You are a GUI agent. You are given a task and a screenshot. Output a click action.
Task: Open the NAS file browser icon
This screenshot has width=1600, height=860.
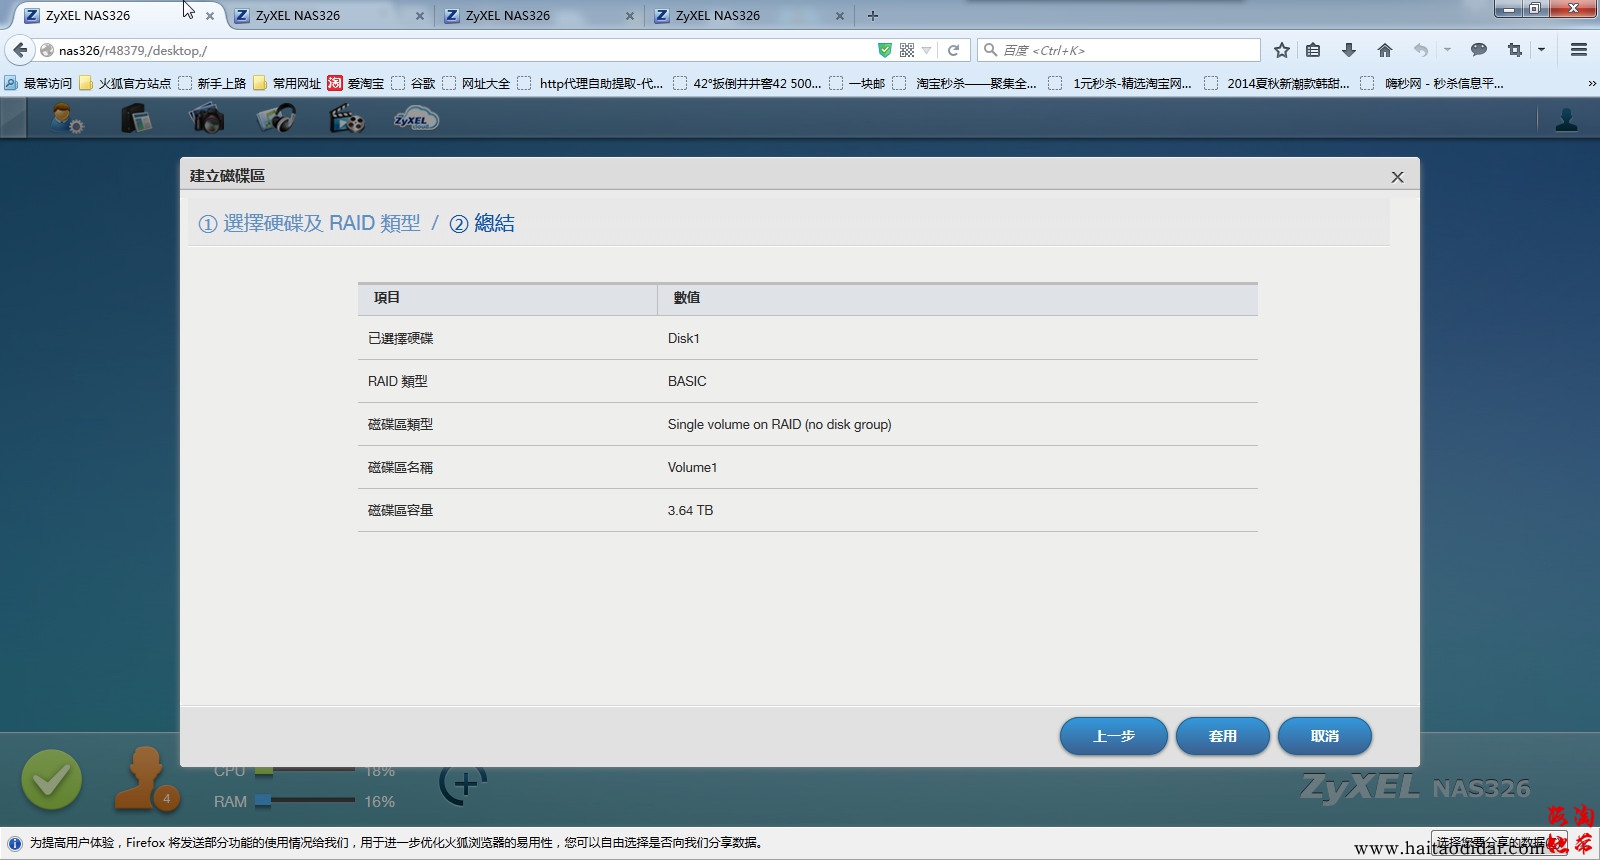tap(136, 120)
